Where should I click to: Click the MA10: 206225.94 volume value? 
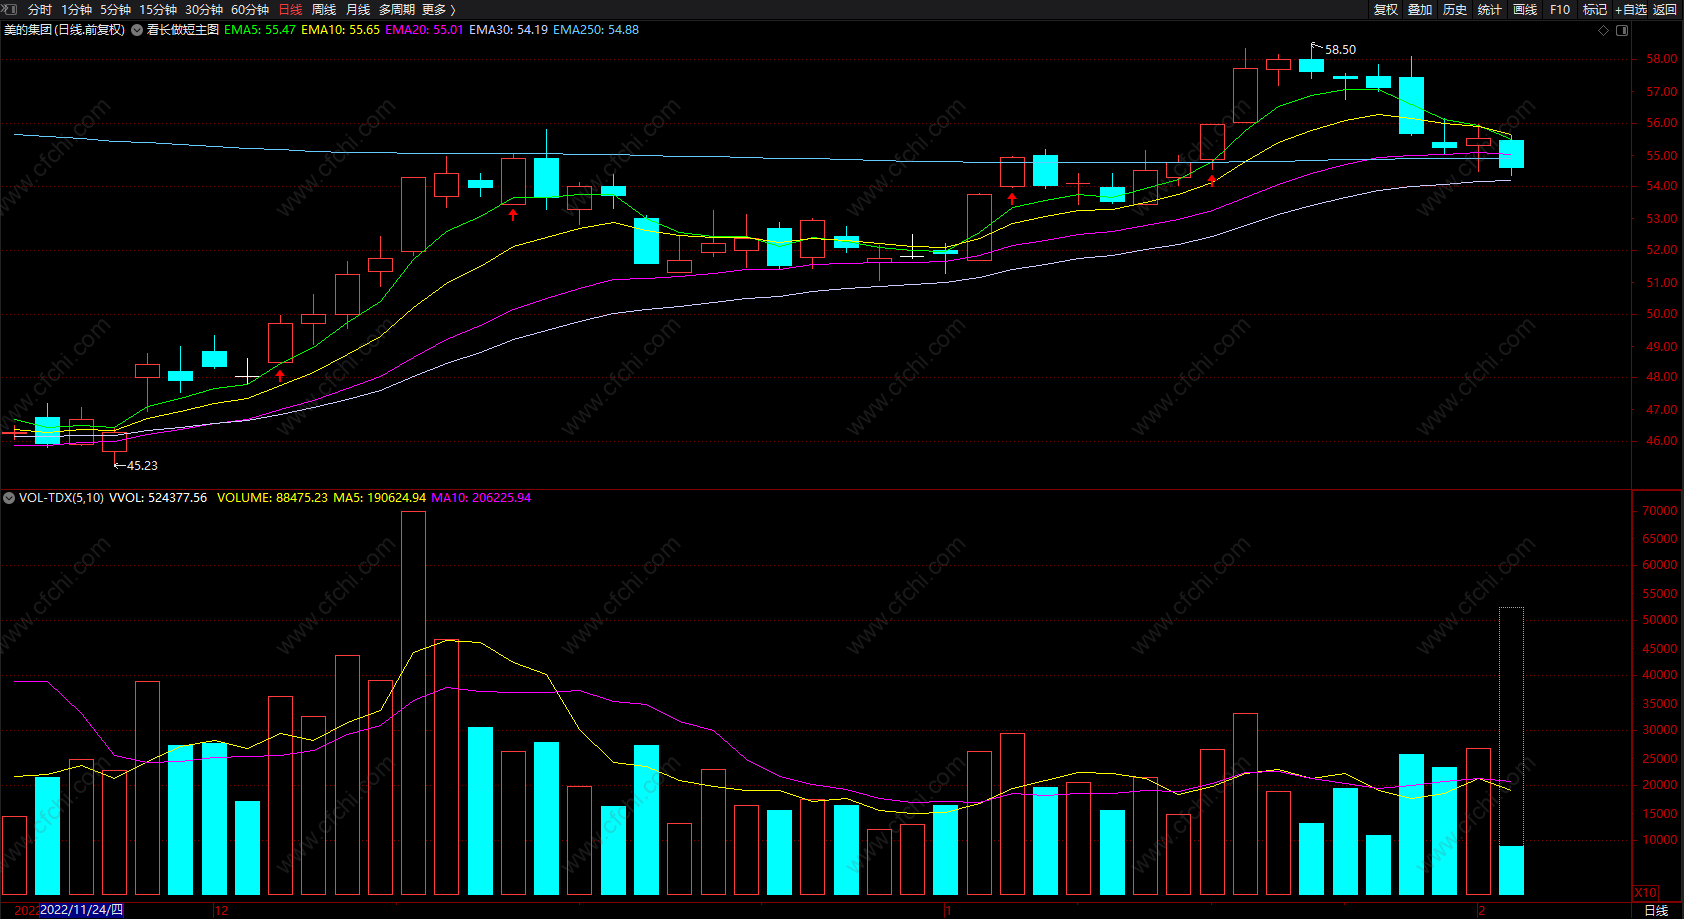[481, 498]
